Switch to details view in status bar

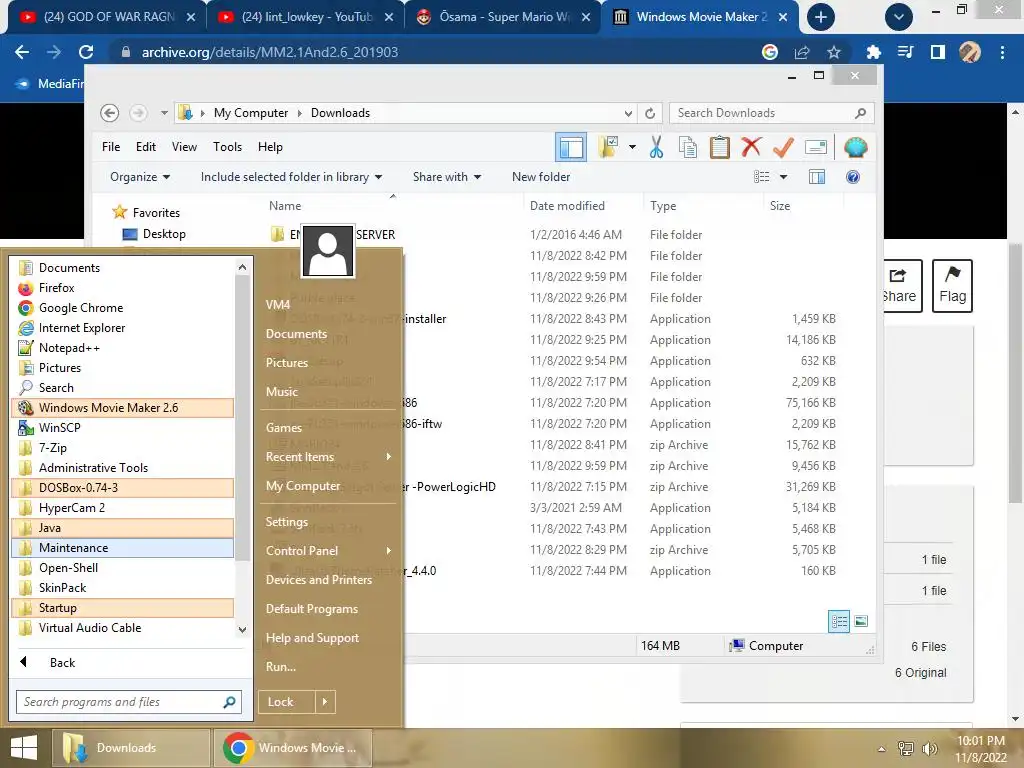coord(839,621)
